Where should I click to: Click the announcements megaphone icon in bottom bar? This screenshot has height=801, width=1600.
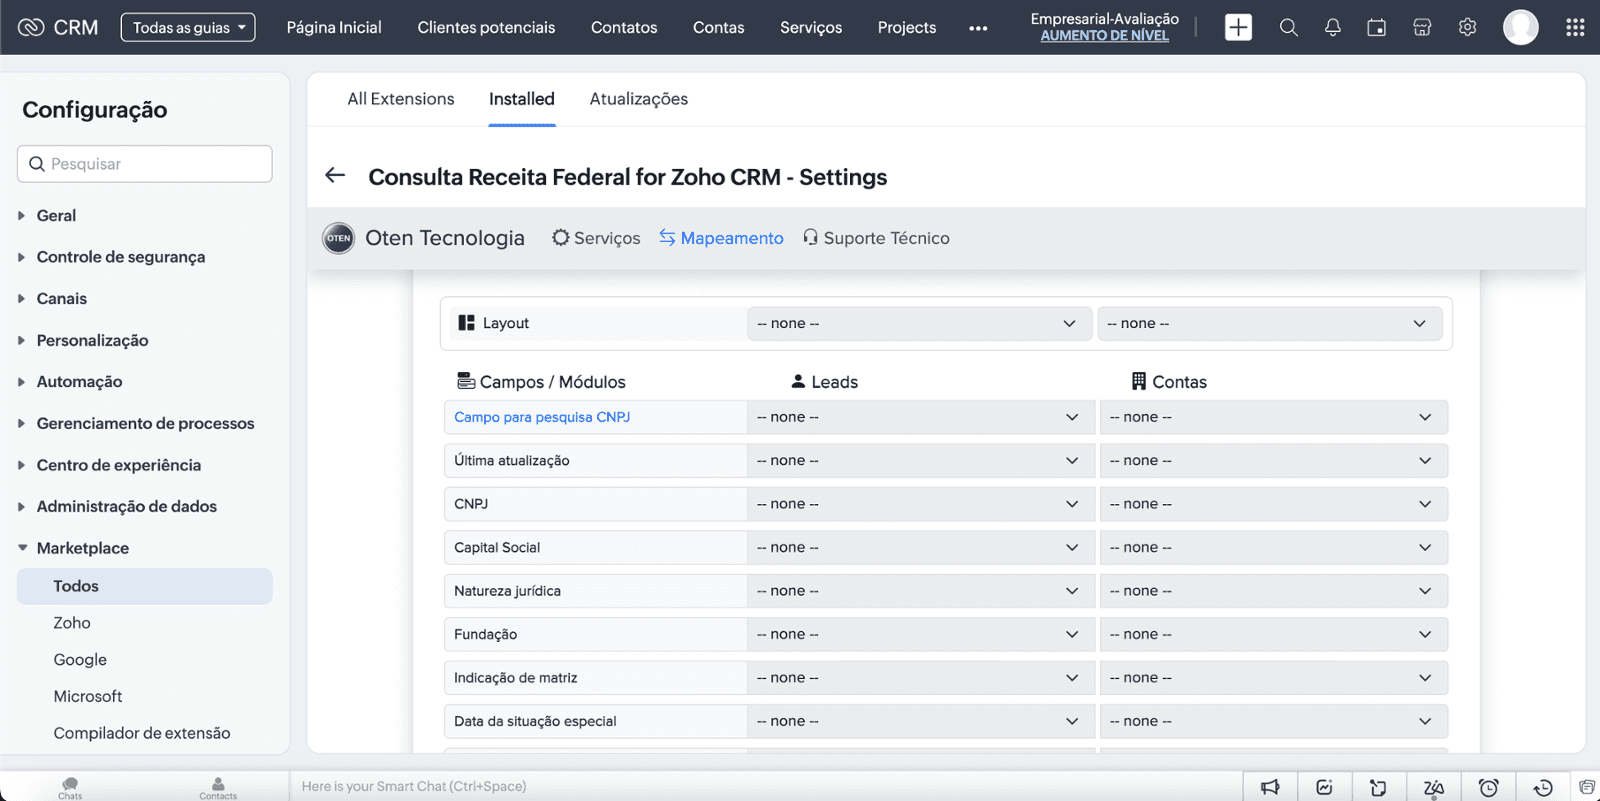(x=1270, y=787)
